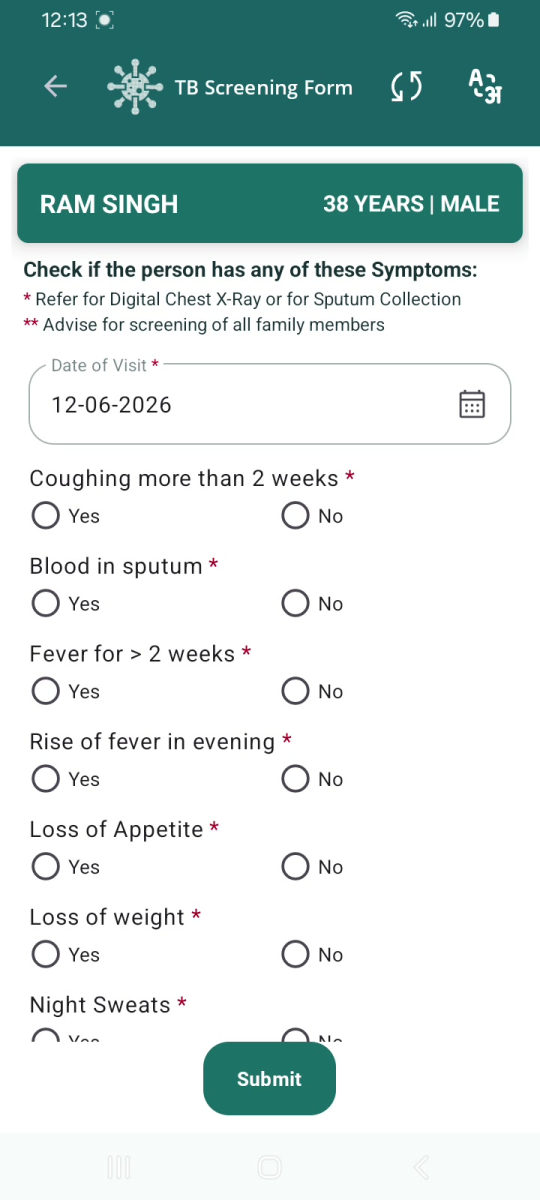Open the calendar date picker icon
The height and width of the screenshot is (1200, 540).
(x=472, y=404)
